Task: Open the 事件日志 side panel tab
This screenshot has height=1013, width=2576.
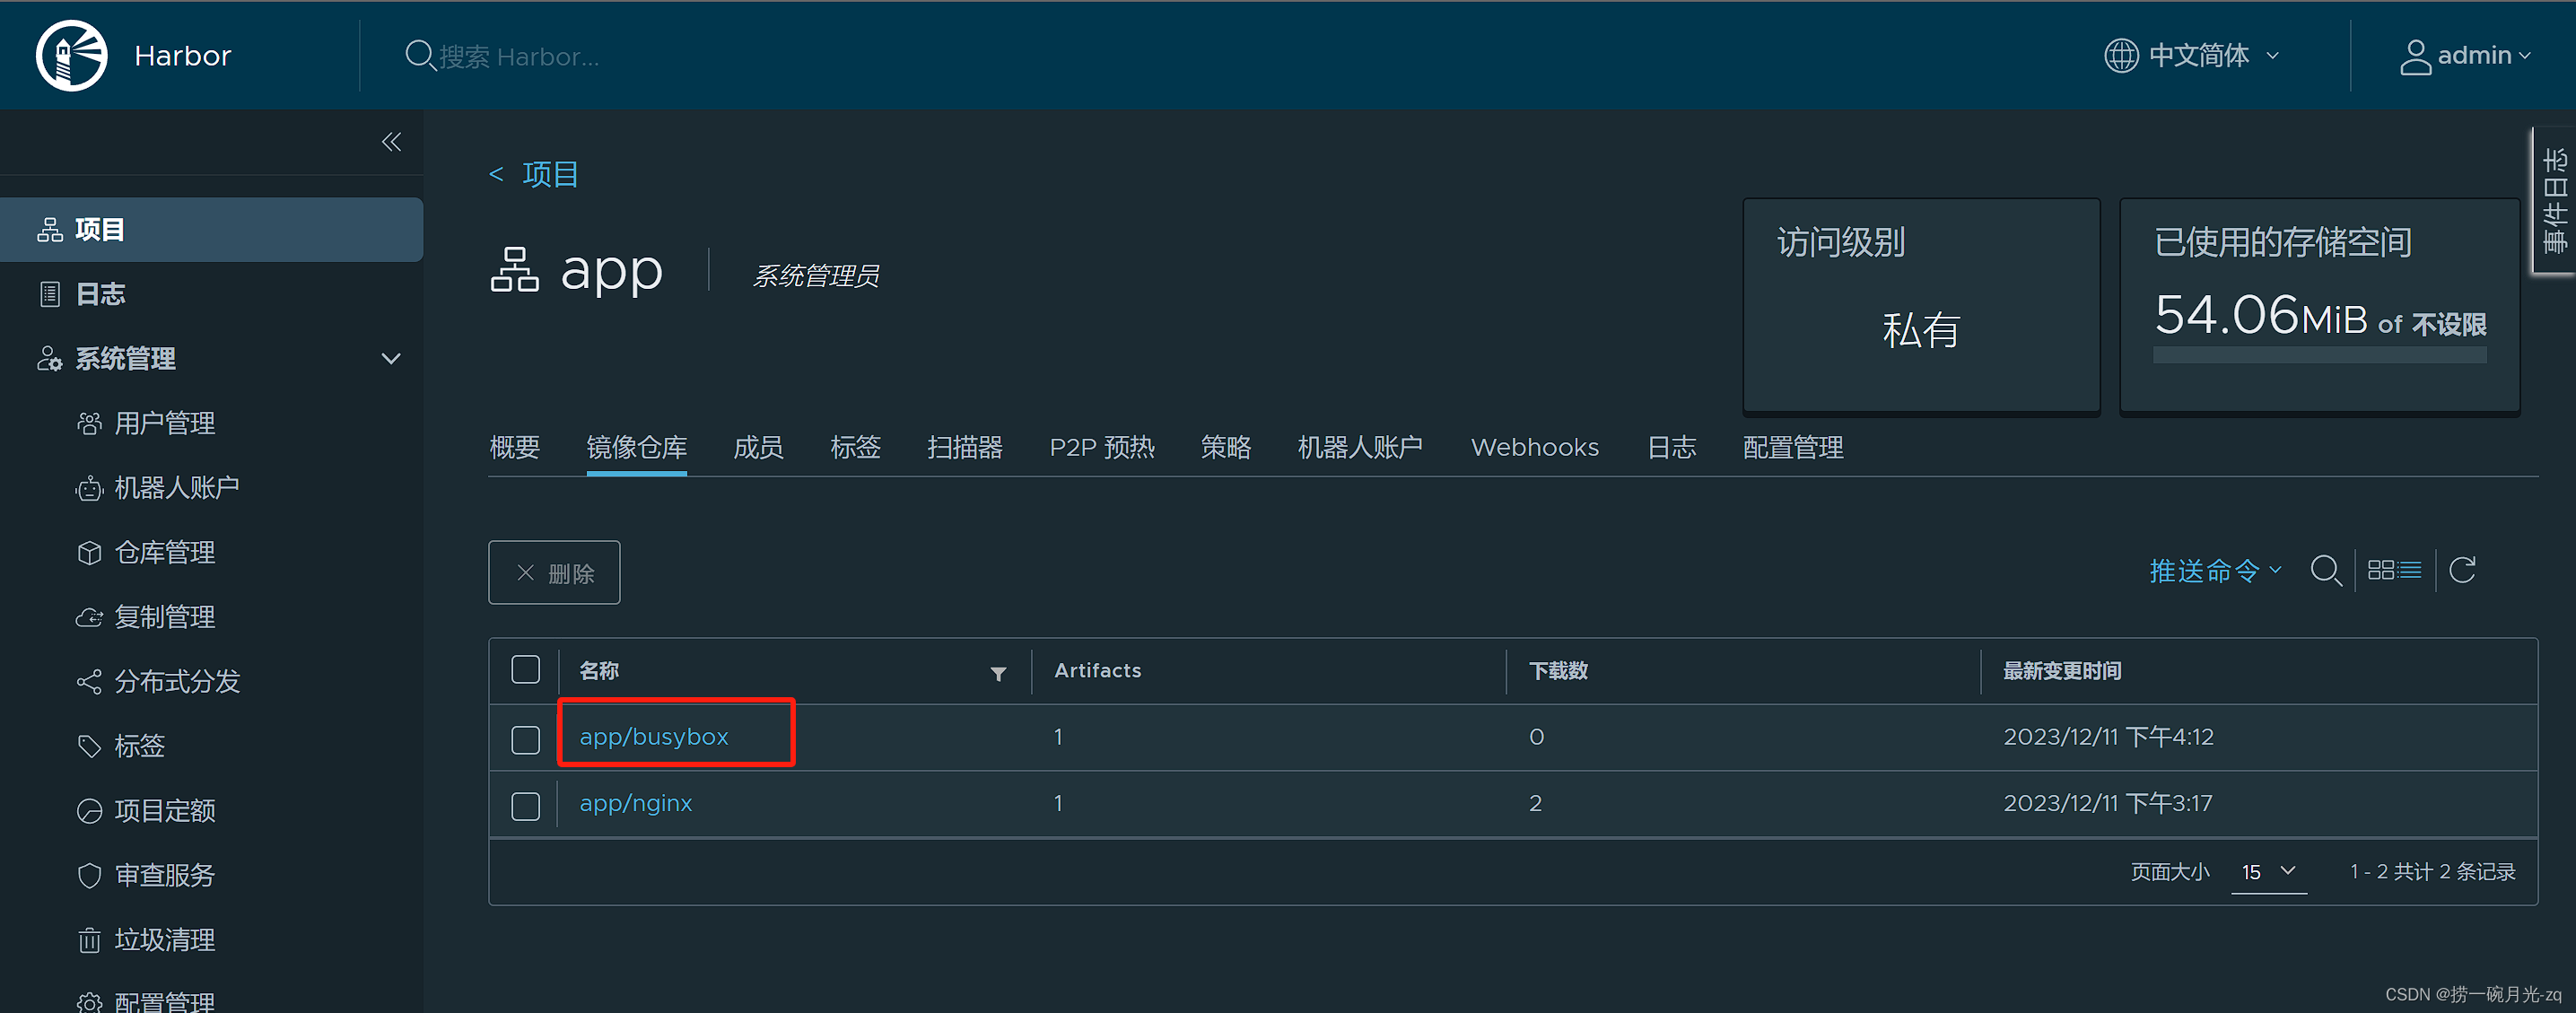Action: coord(2555,200)
